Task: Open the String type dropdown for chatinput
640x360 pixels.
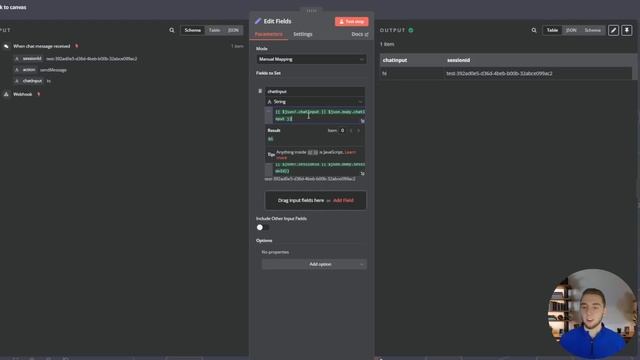Action: pos(315,102)
